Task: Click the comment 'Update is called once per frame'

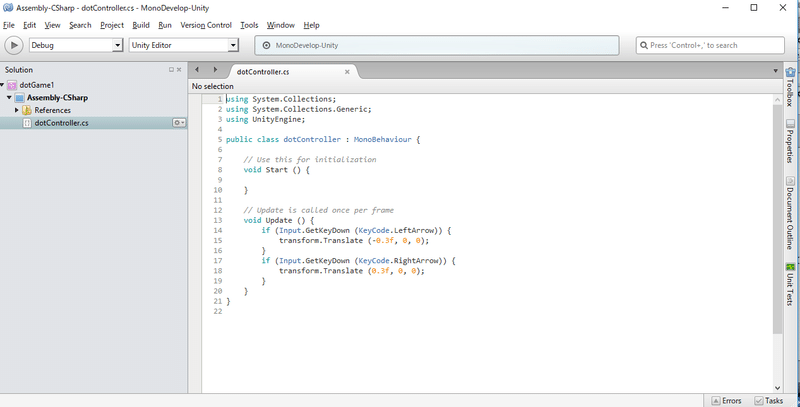Action: click(x=318, y=210)
